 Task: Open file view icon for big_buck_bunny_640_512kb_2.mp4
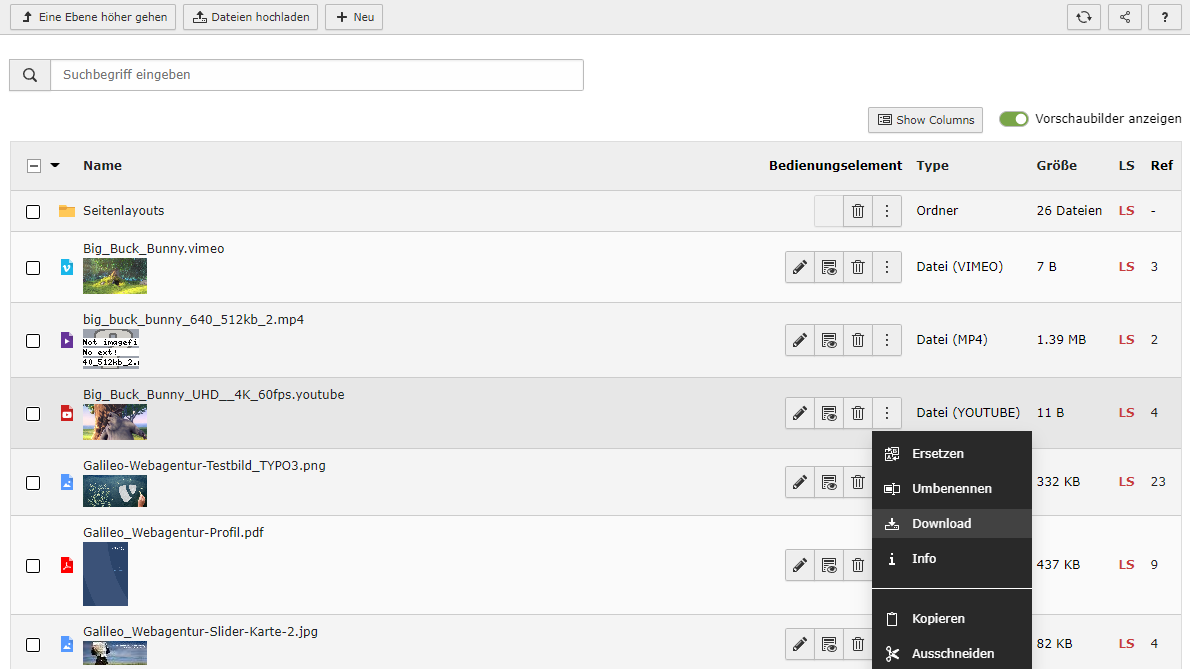(828, 340)
